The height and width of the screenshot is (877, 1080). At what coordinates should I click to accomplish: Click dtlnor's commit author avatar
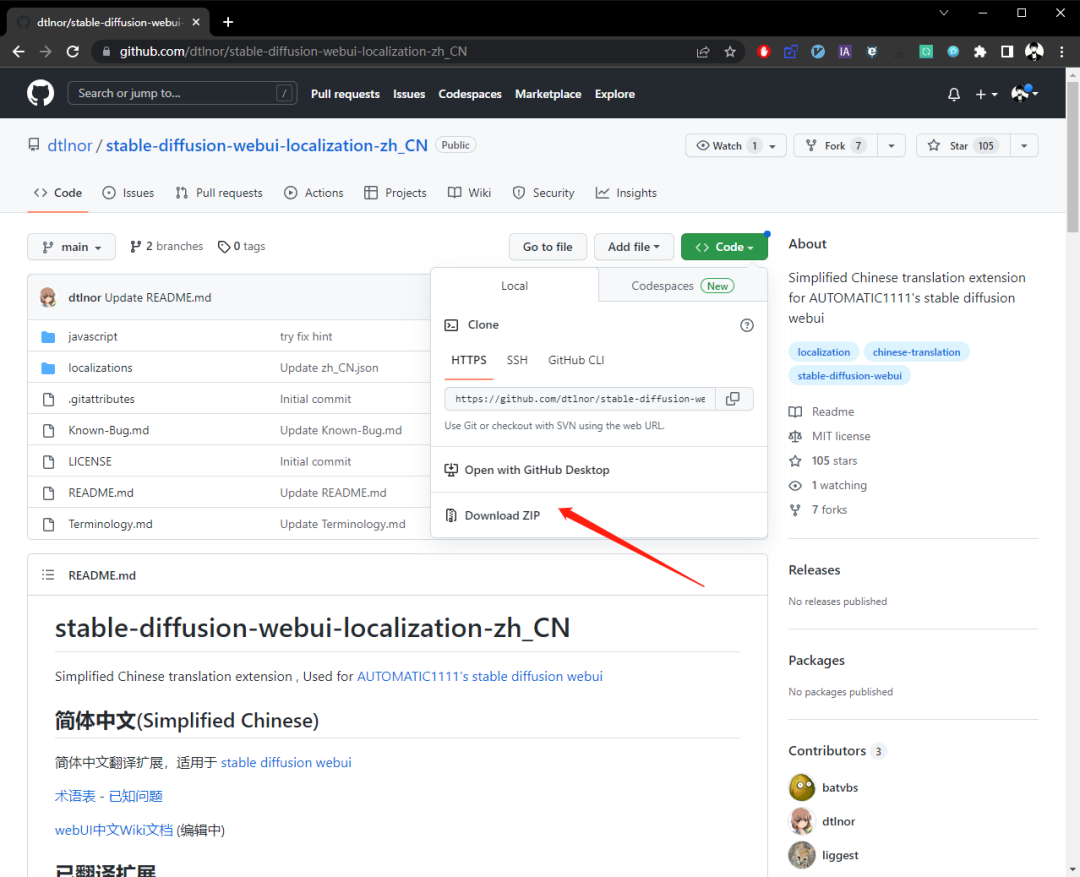coord(48,298)
